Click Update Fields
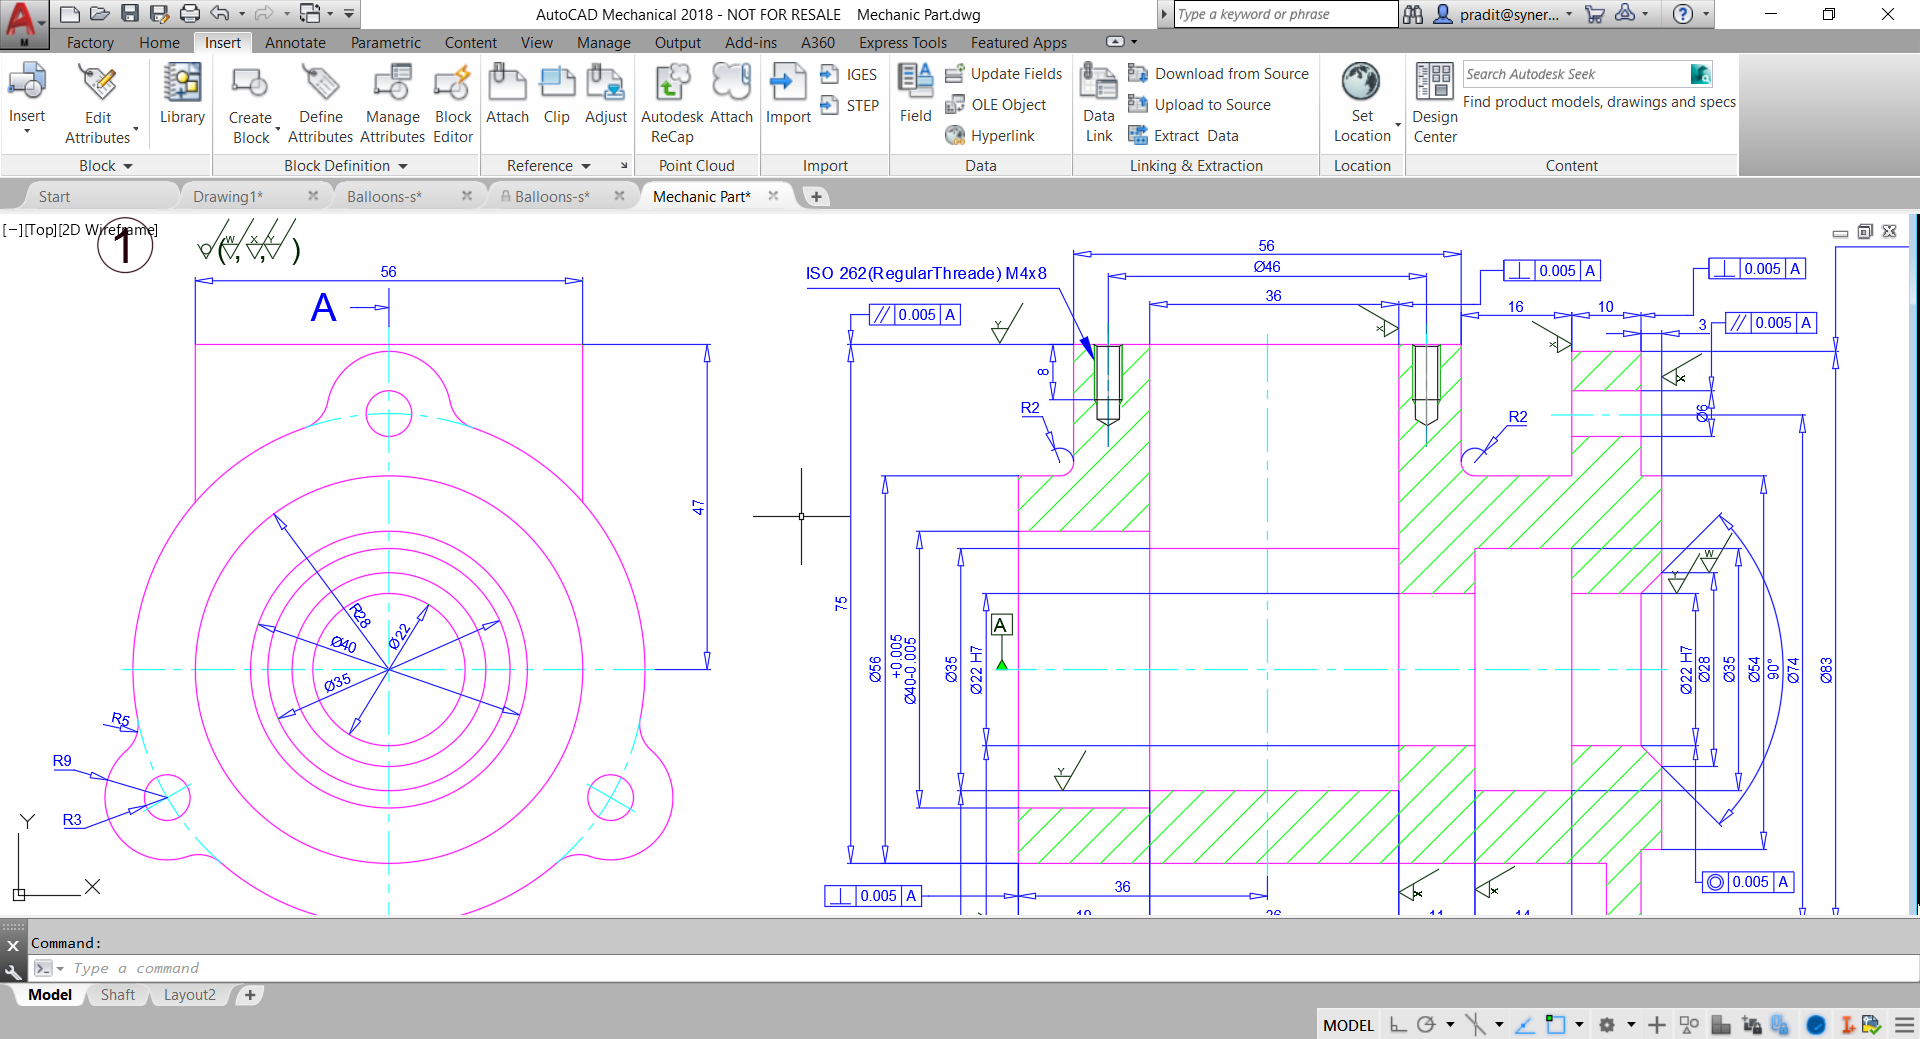This screenshot has height=1039, width=1920. tap(1015, 73)
